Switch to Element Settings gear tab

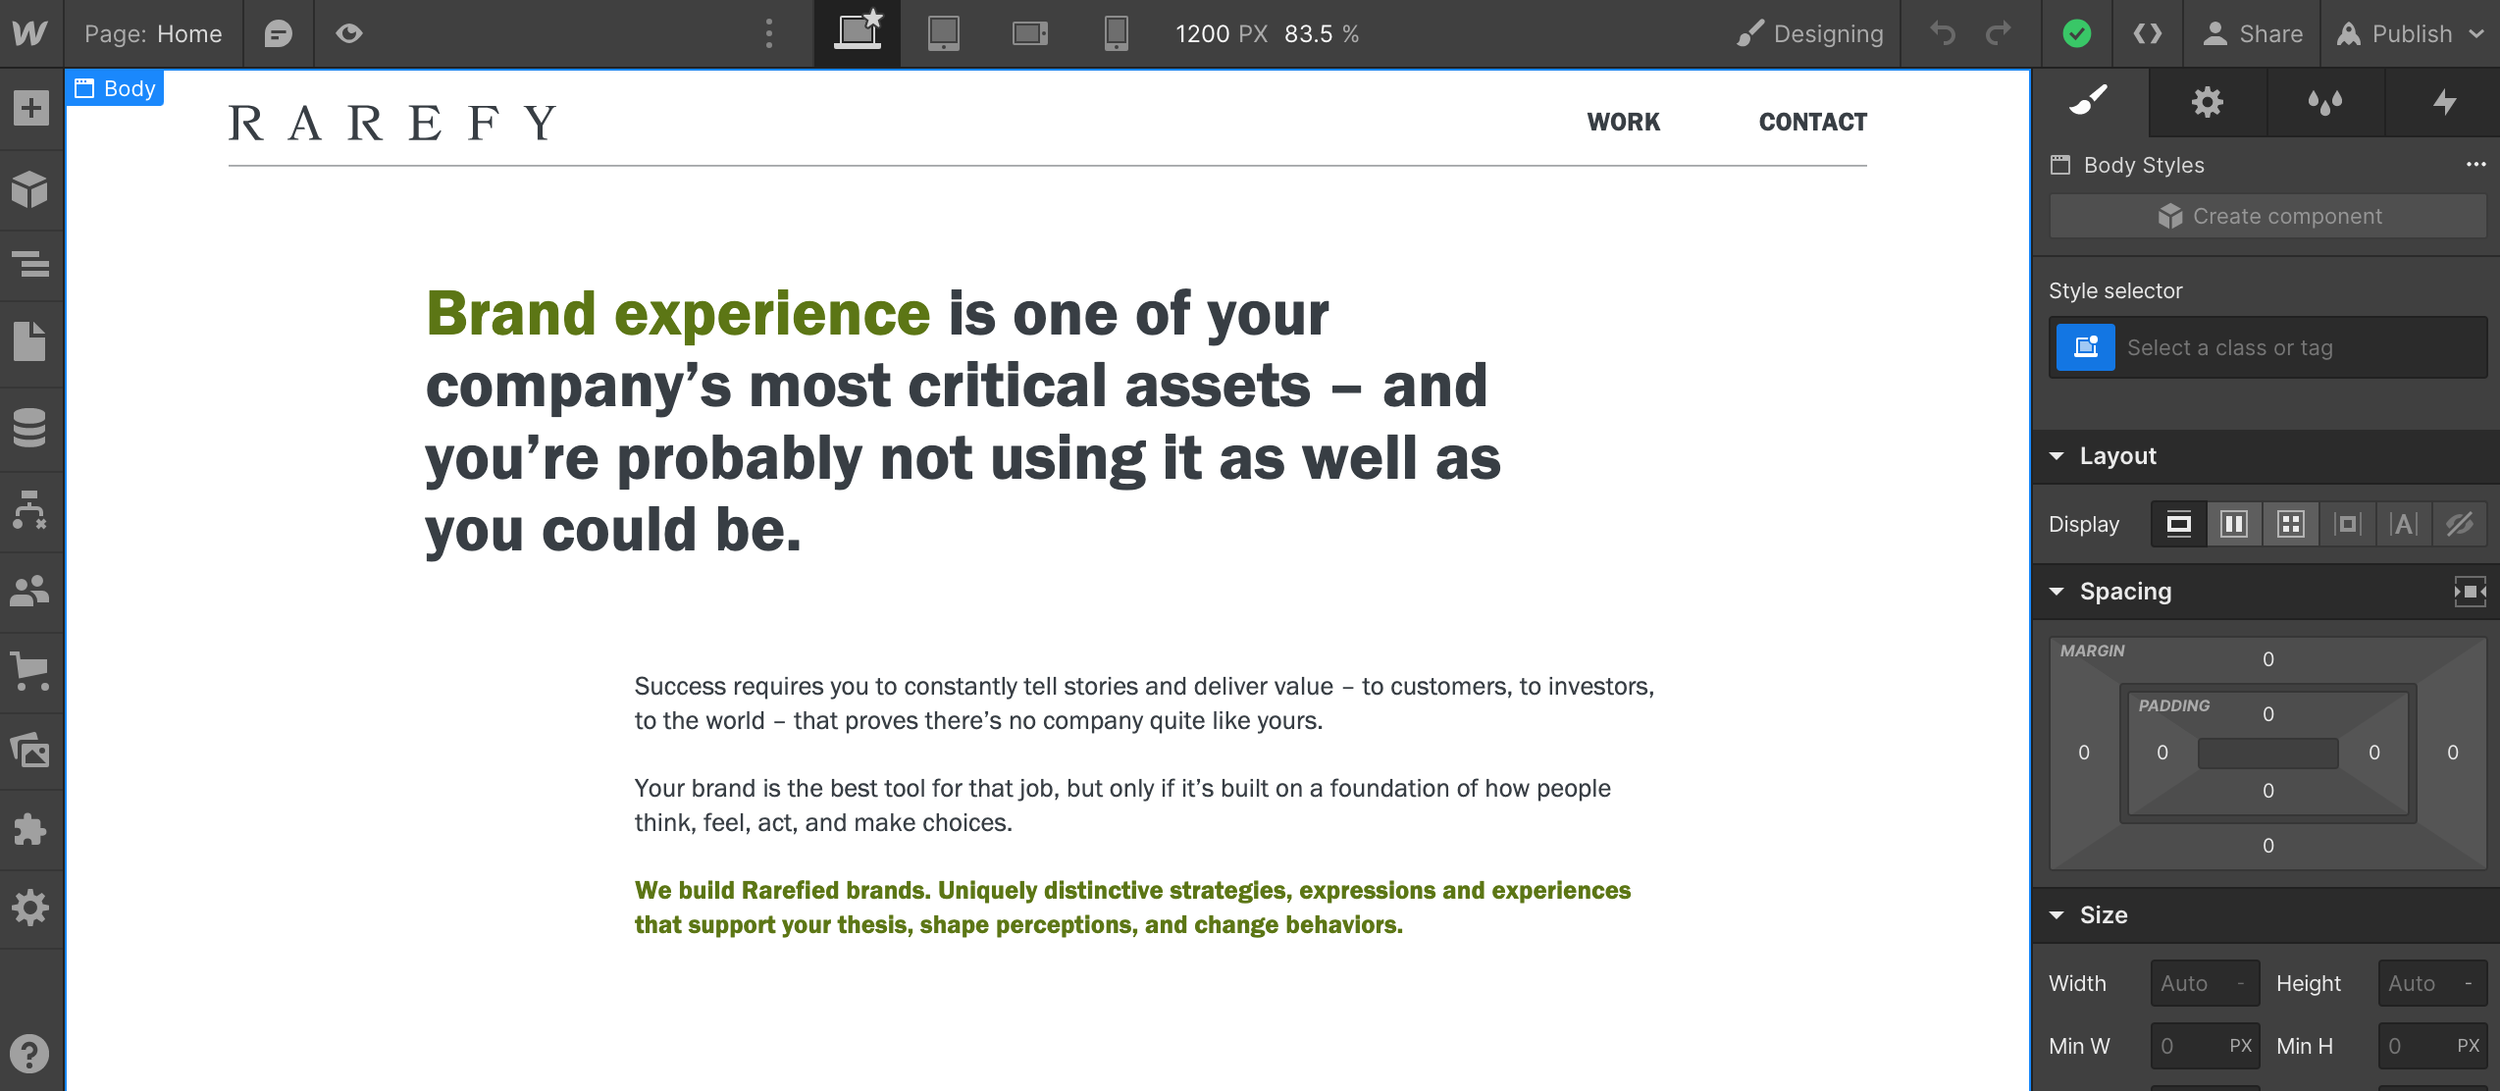click(2207, 102)
